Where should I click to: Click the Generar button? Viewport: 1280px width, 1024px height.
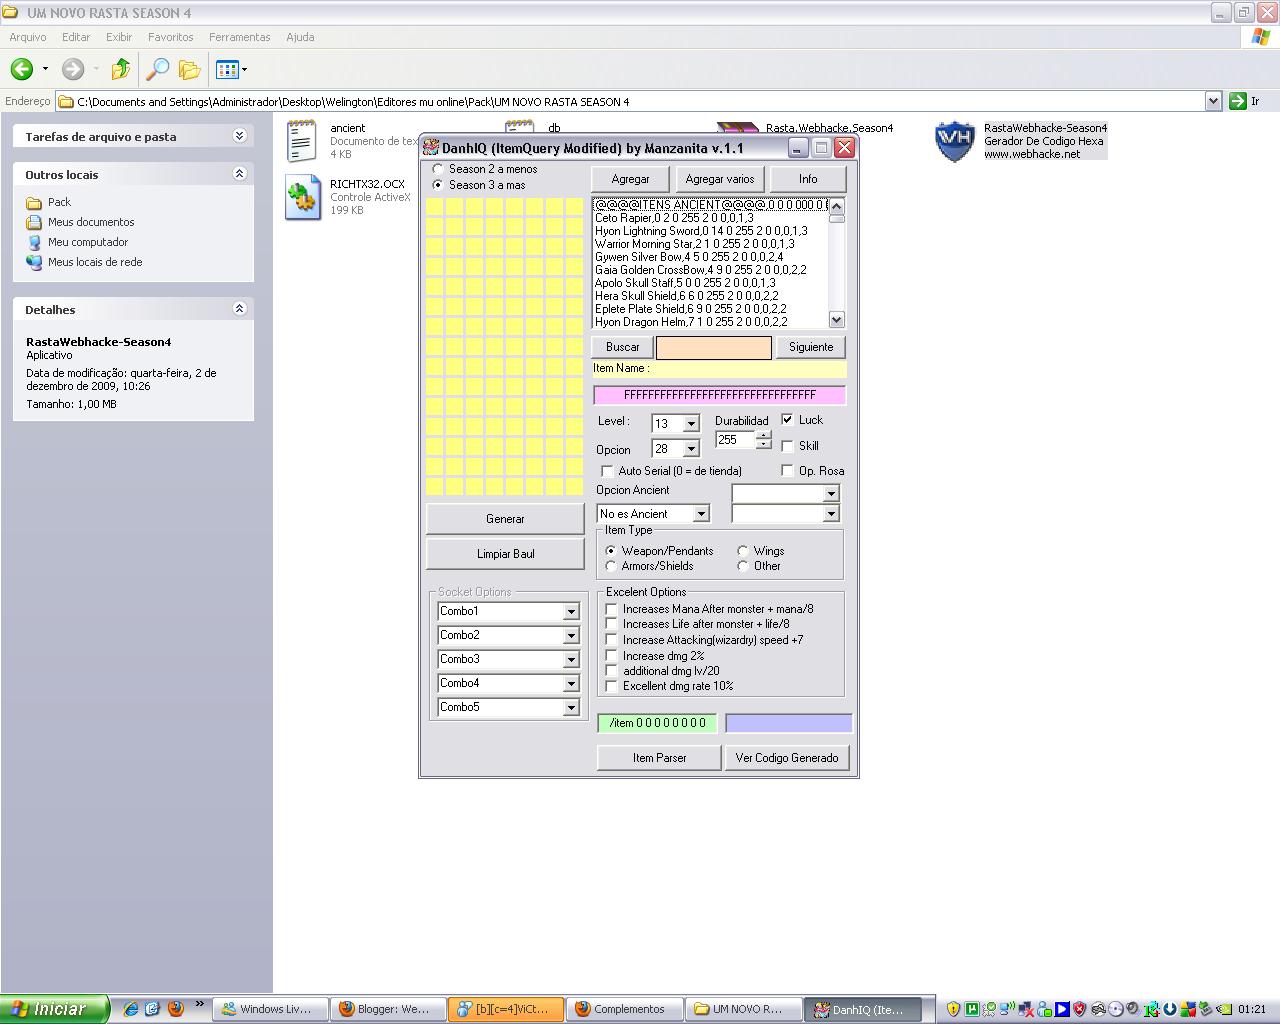[x=505, y=519]
